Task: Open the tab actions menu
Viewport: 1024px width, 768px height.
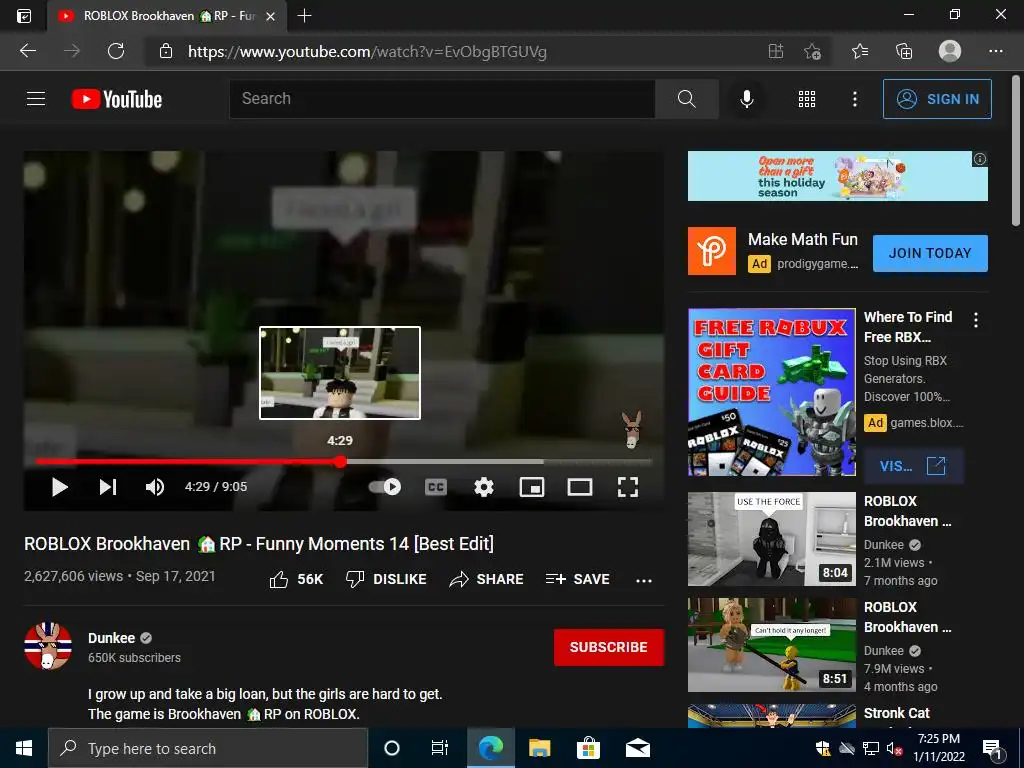Action: (24, 16)
